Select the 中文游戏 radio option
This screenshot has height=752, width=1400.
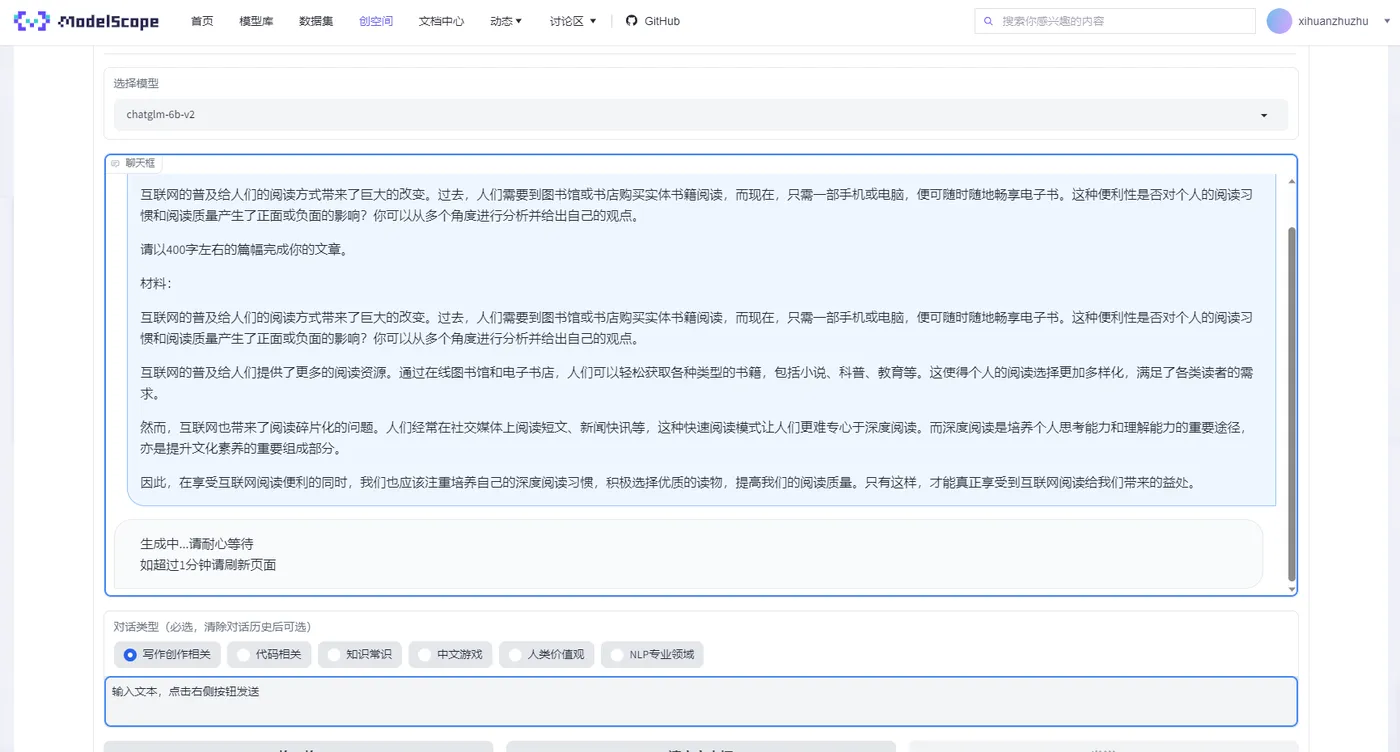click(x=451, y=655)
